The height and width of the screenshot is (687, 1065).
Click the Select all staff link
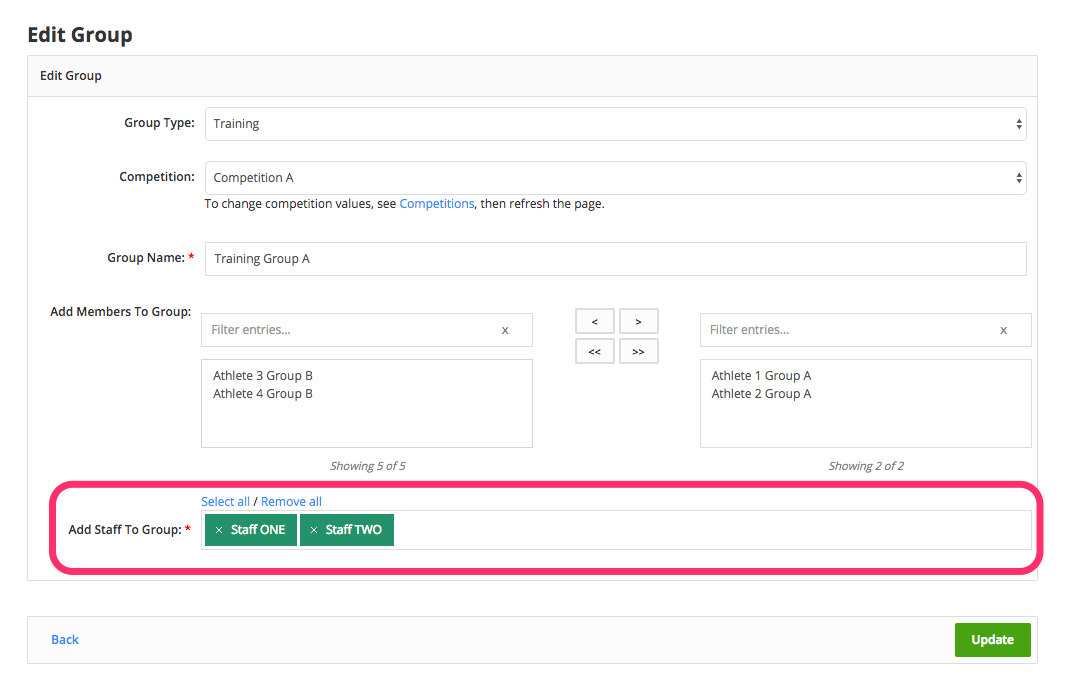[225, 501]
